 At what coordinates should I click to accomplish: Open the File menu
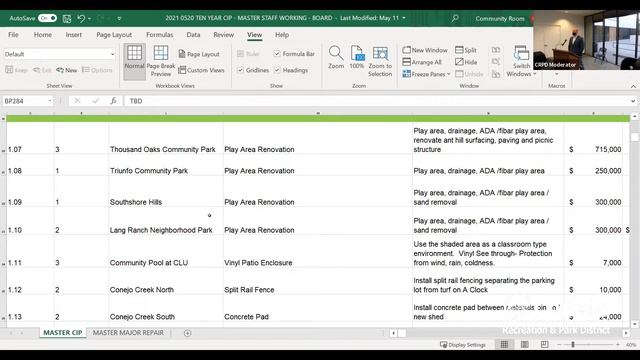13,35
